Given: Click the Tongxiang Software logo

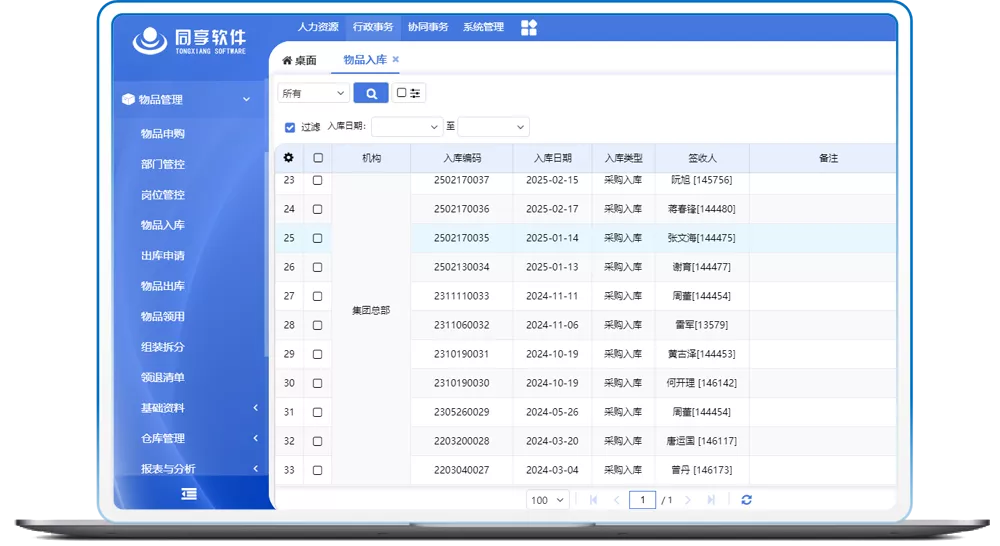Looking at the screenshot, I should pos(189,41).
